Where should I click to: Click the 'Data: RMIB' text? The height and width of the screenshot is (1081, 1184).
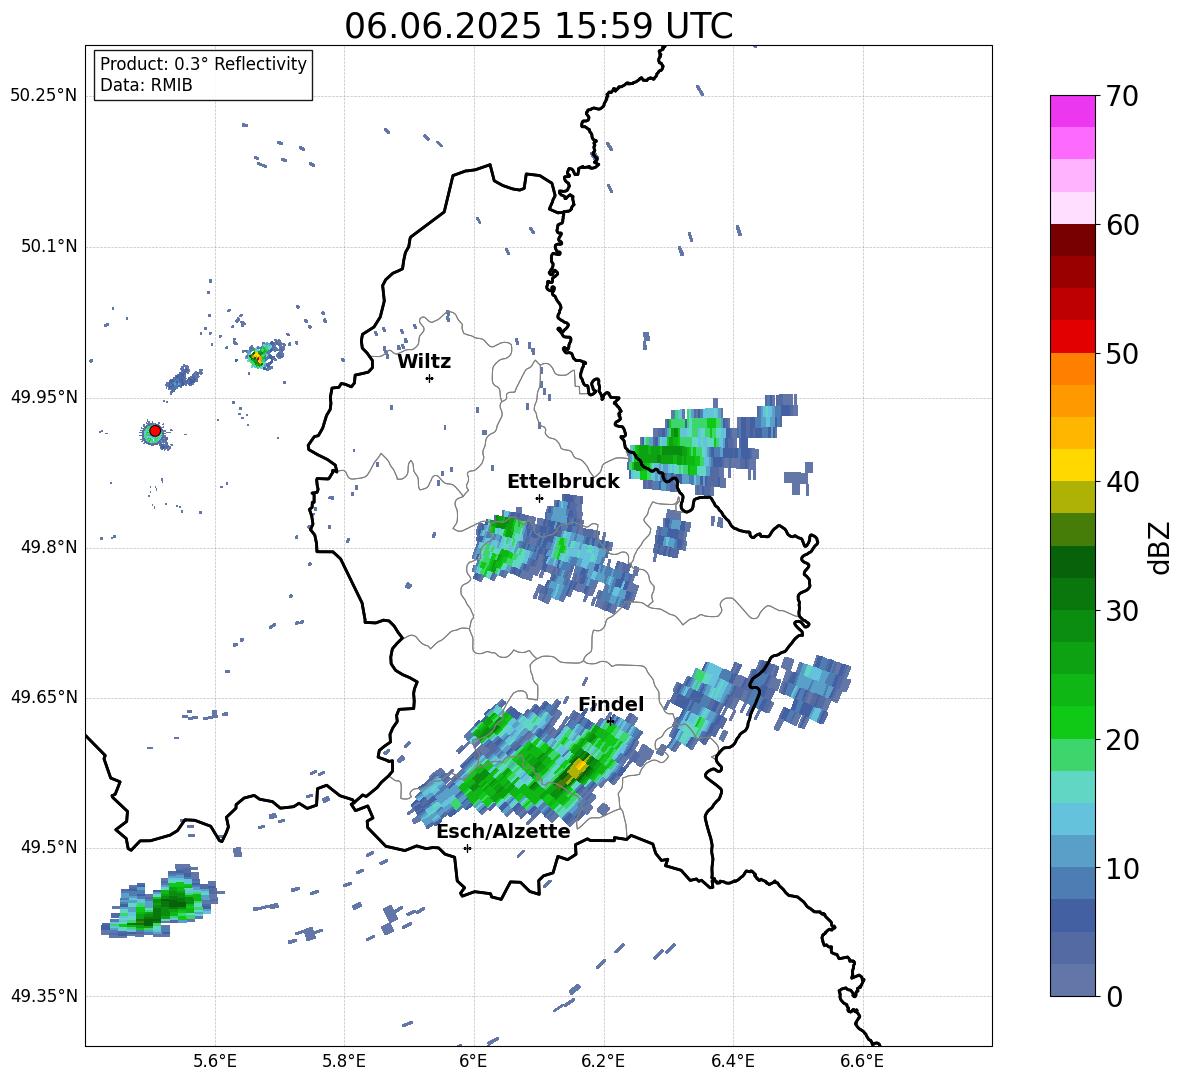[x=146, y=85]
